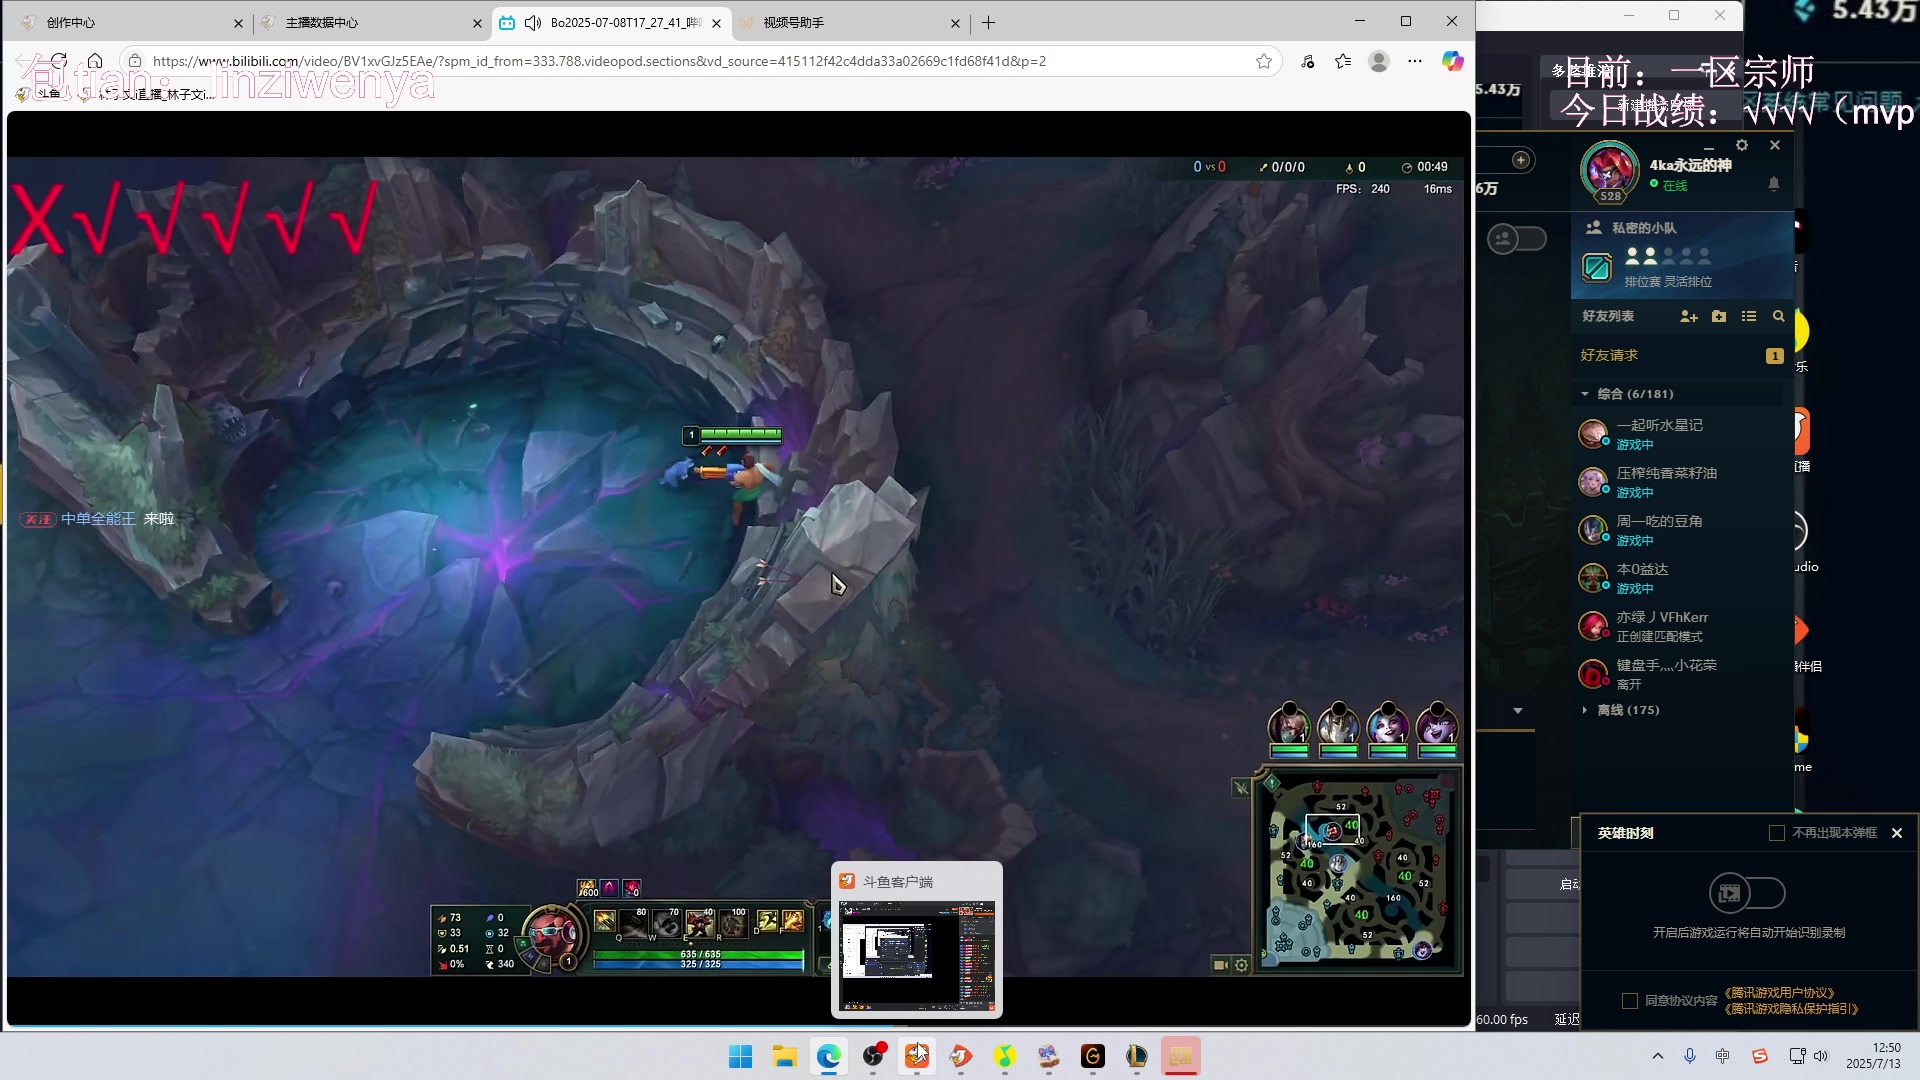Viewport: 1920px width, 1080px height.
Task: Mute the Bo2025 video browser tab
Action: 533,22
